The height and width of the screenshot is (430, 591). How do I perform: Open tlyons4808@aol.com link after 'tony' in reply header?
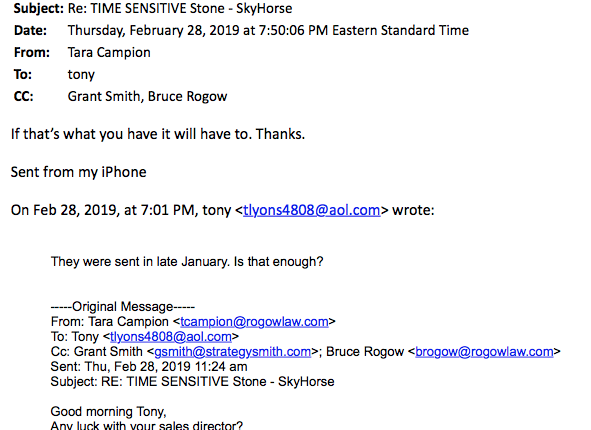311,210
